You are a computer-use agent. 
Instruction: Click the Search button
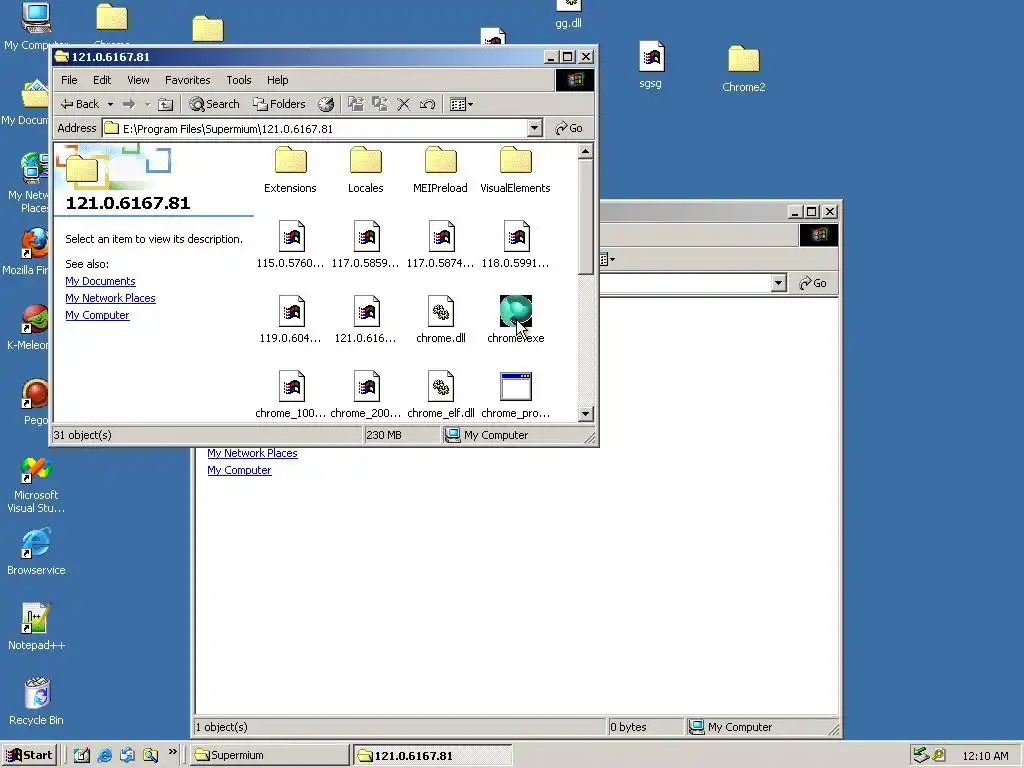click(x=214, y=104)
